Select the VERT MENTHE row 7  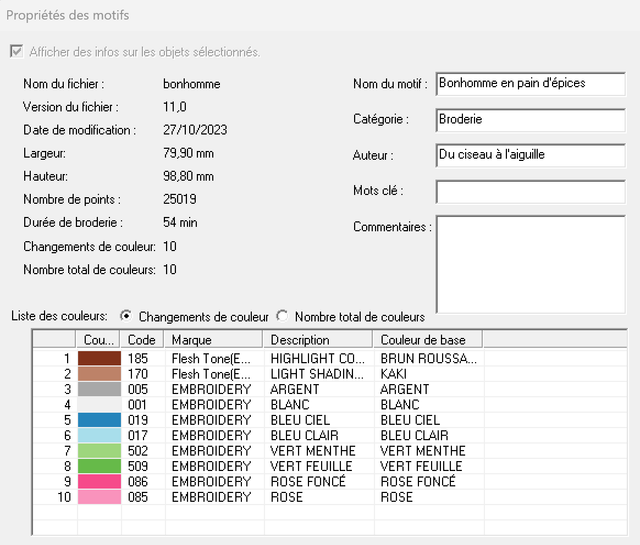[x=308, y=451]
